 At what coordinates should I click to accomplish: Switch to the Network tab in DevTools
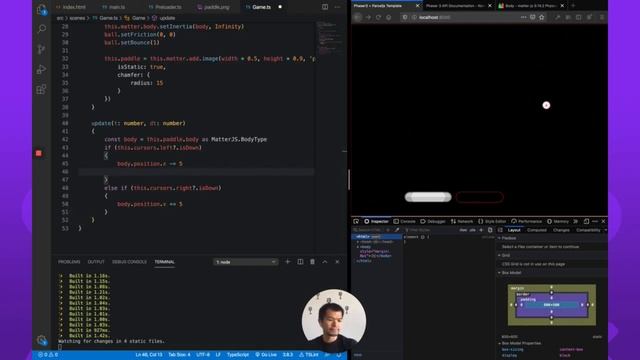click(x=462, y=221)
